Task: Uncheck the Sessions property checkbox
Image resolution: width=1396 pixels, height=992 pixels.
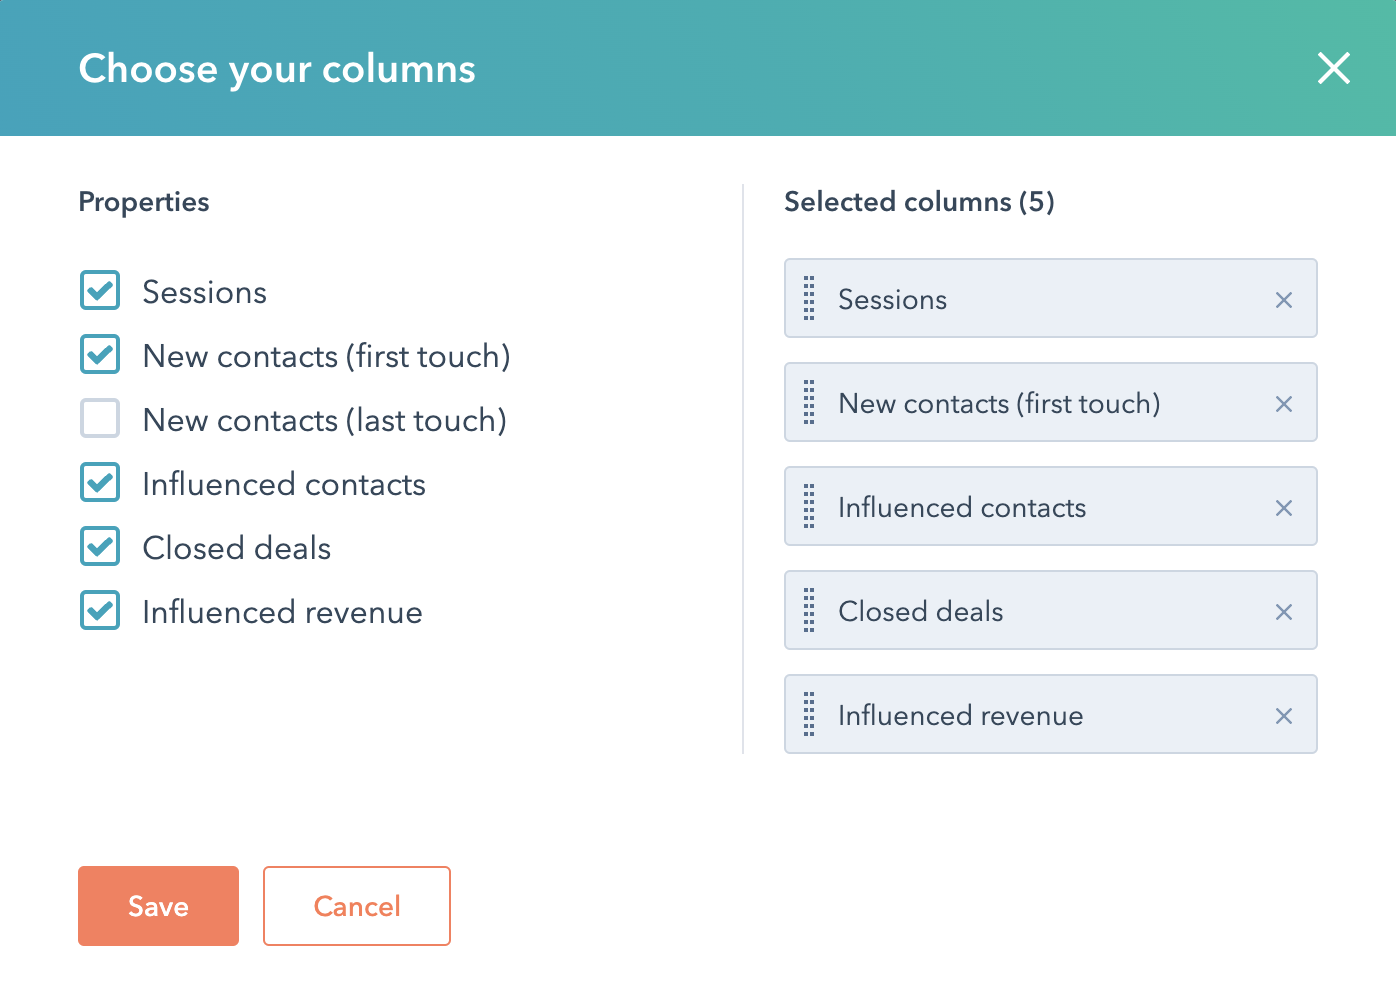Action: 100,291
